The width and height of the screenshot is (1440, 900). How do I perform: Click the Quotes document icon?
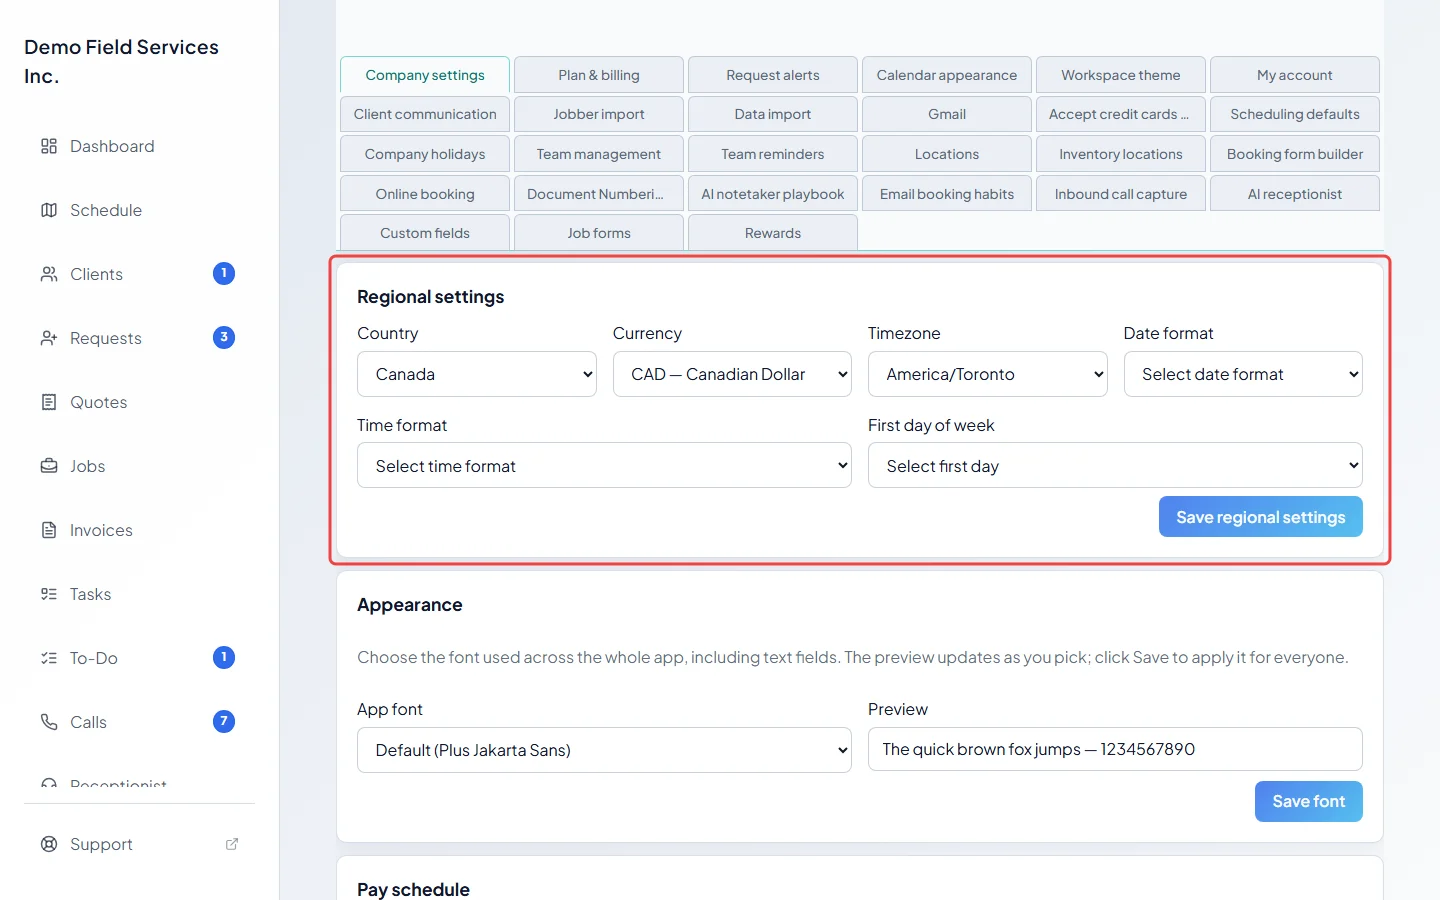[x=49, y=402]
